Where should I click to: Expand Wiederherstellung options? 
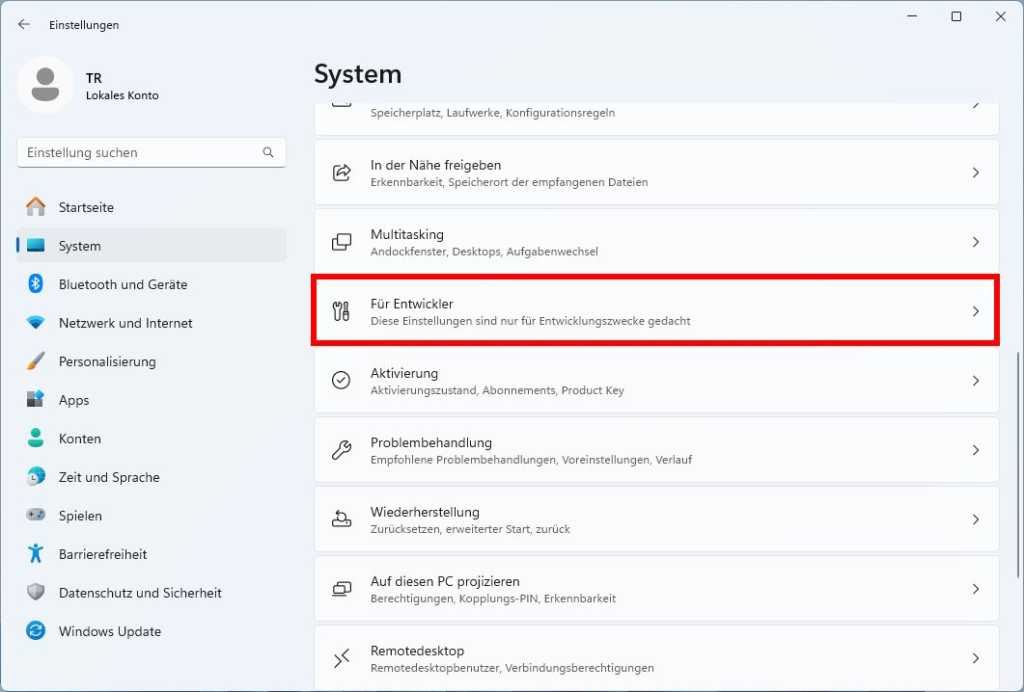656,519
